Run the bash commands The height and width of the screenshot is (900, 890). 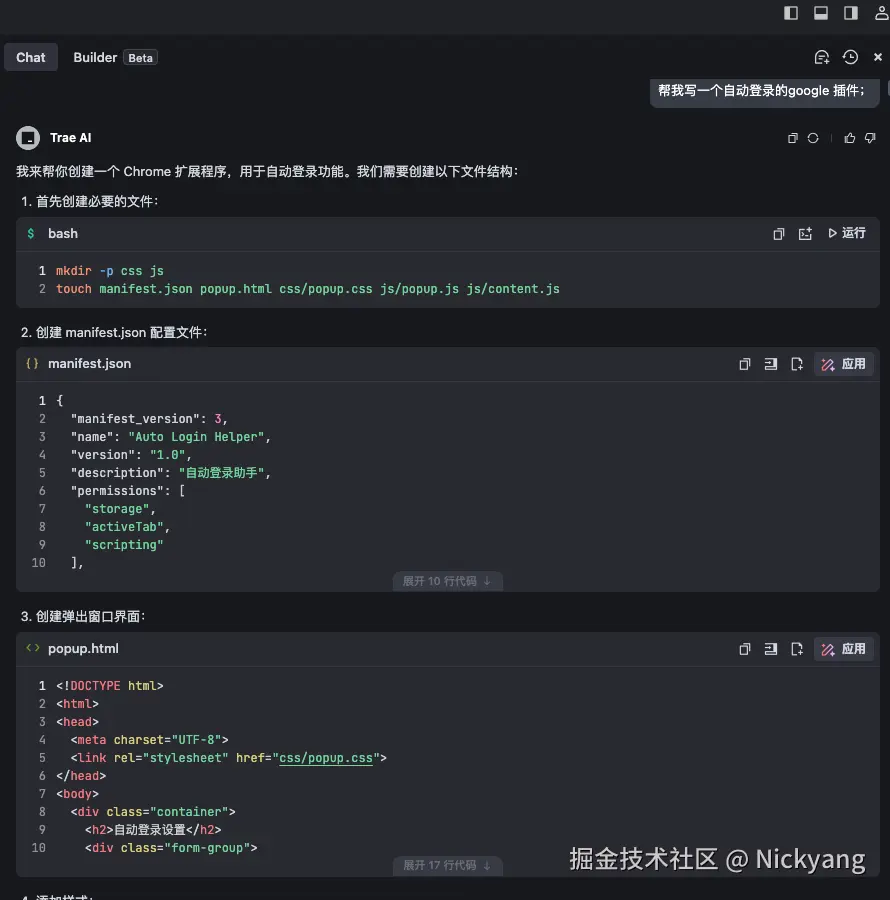point(846,233)
